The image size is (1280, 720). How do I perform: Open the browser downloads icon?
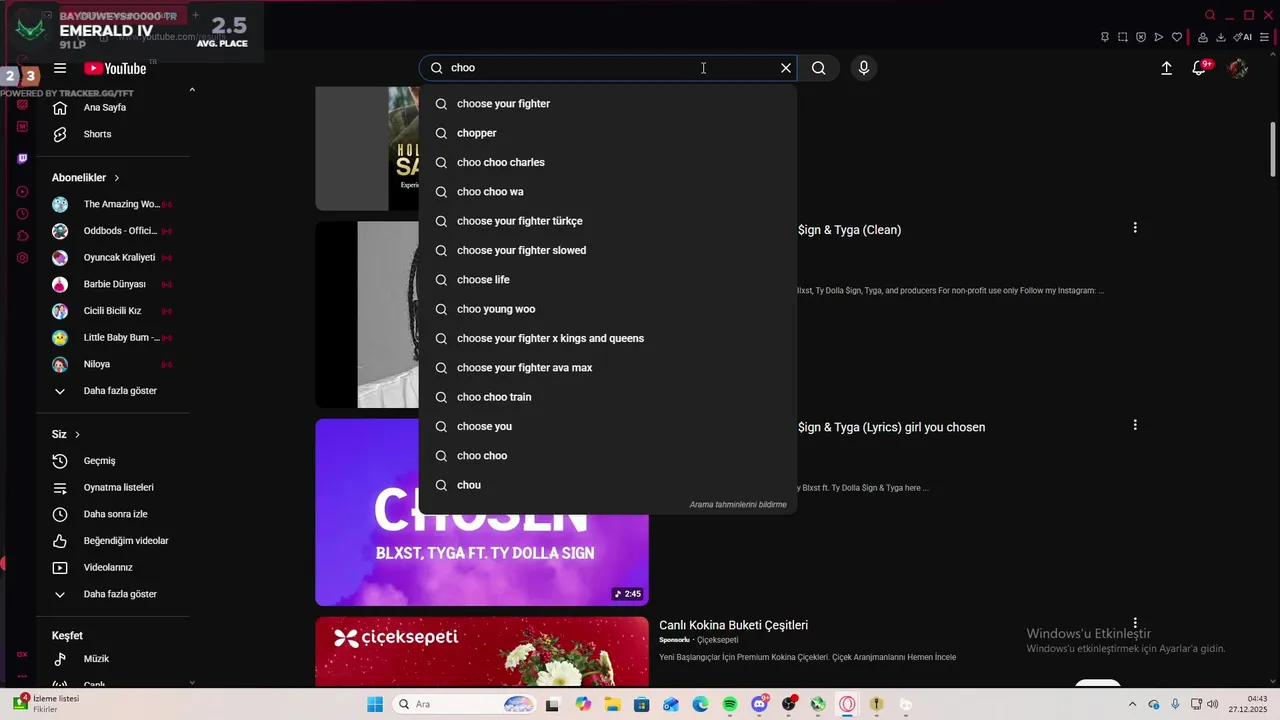1221,37
